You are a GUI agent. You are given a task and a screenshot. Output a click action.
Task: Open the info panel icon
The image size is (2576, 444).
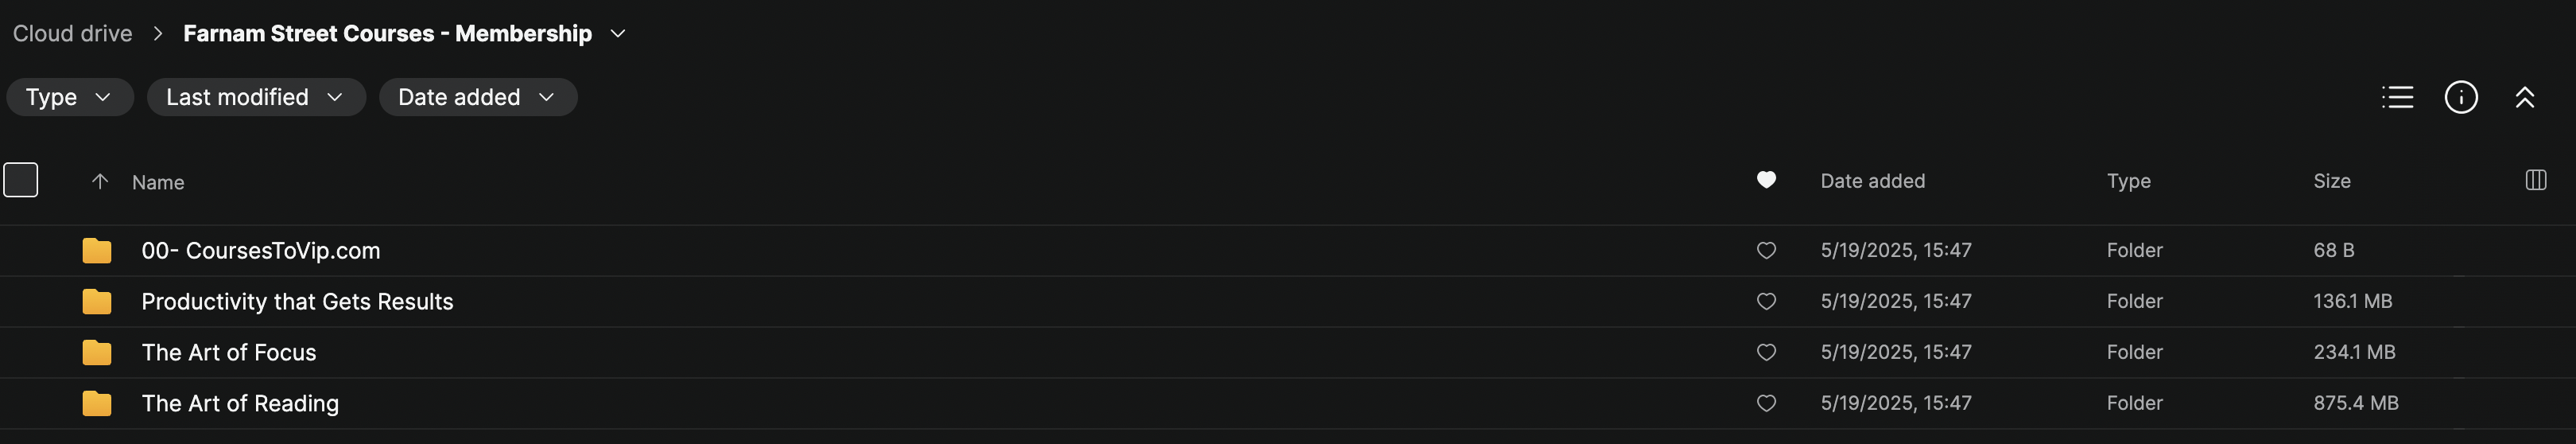point(2460,97)
